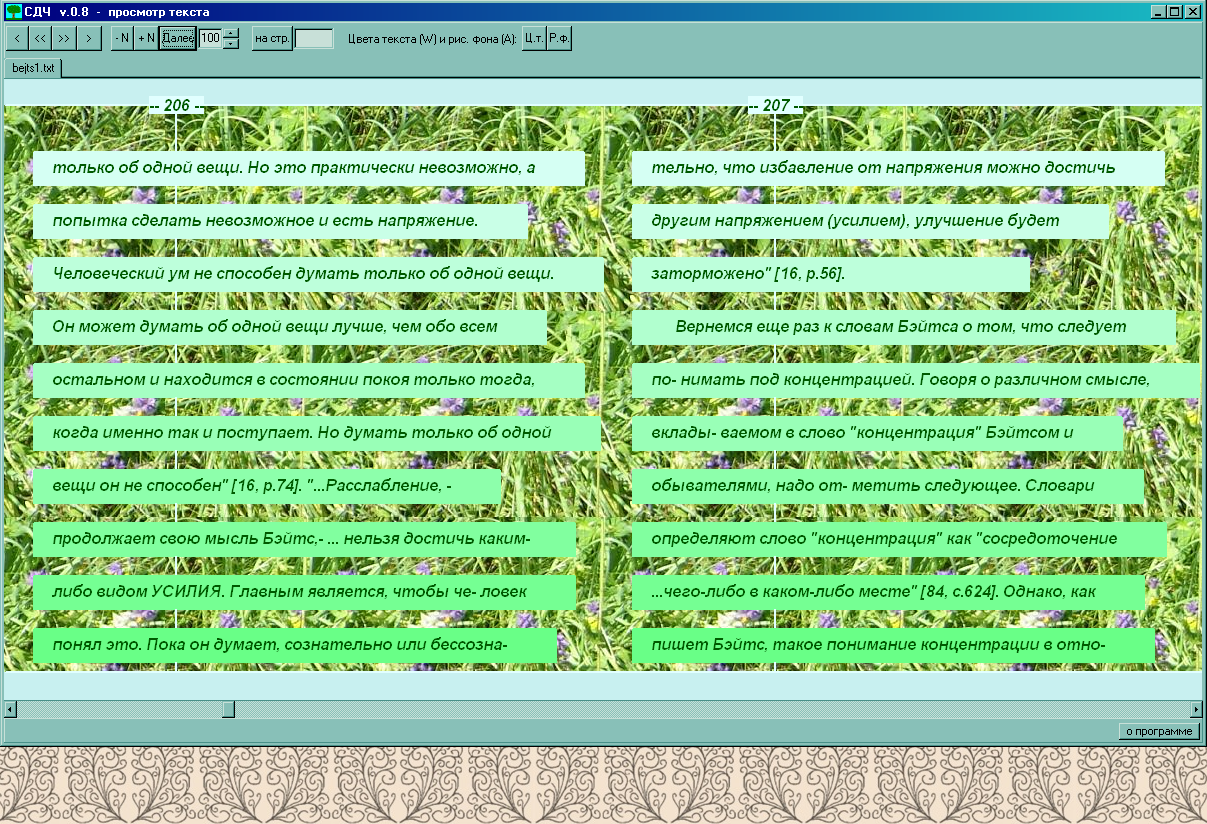Viewport: 1207px width, 824px height.
Task: Click the tree application icon in title bar
Action: click(13, 11)
